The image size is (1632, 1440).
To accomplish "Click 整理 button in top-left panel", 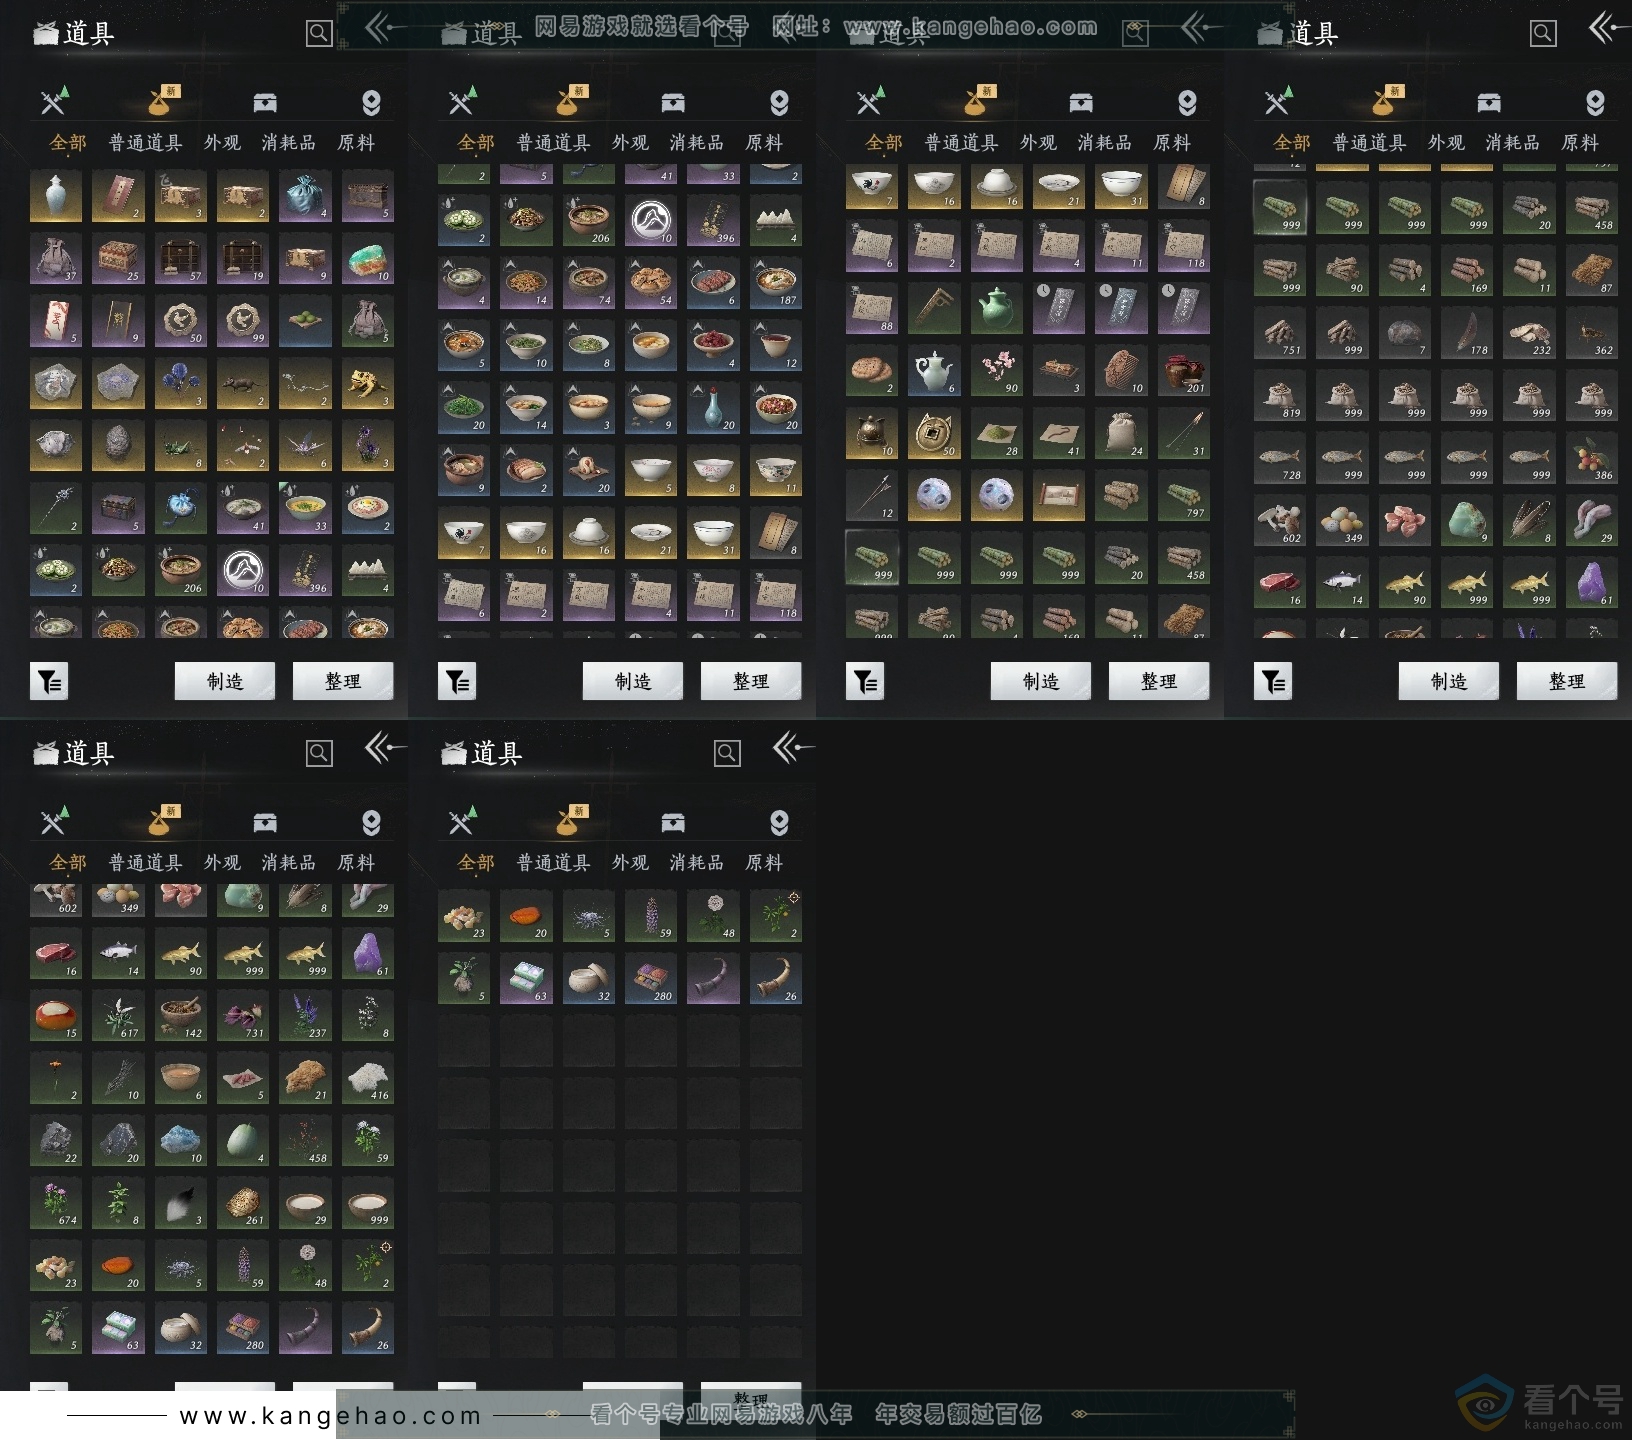I will (343, 681).
